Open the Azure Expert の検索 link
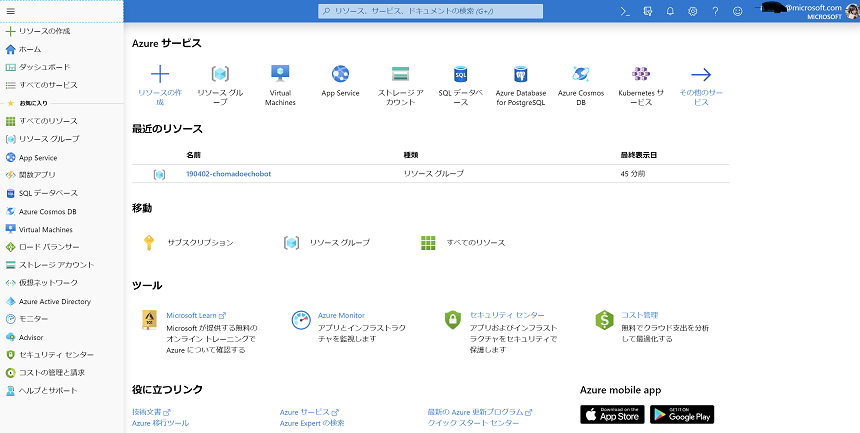The image size is (860, 433). (312, 423)
